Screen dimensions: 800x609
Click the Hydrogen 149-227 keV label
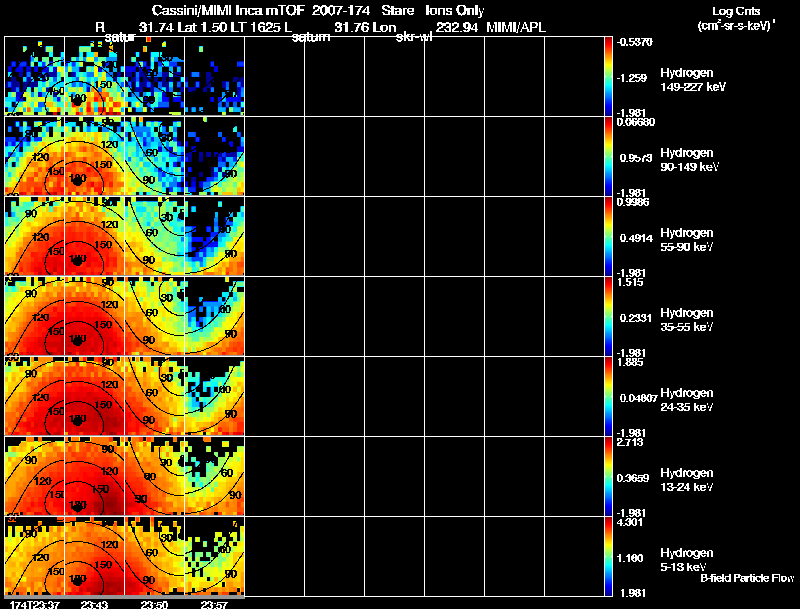693,80
